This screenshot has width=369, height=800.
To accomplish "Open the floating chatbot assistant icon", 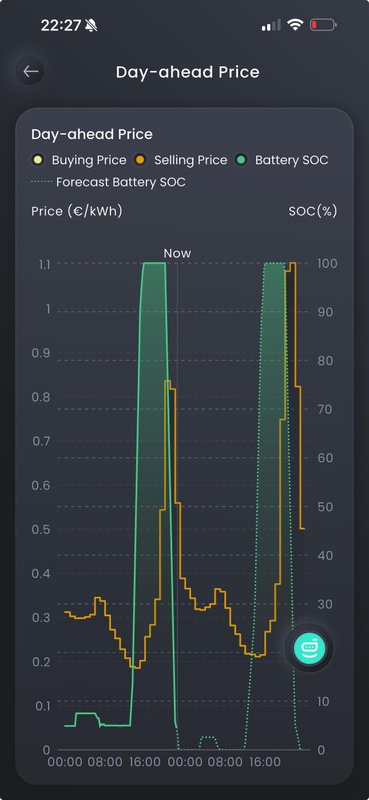I will click(x=309, y=647).
